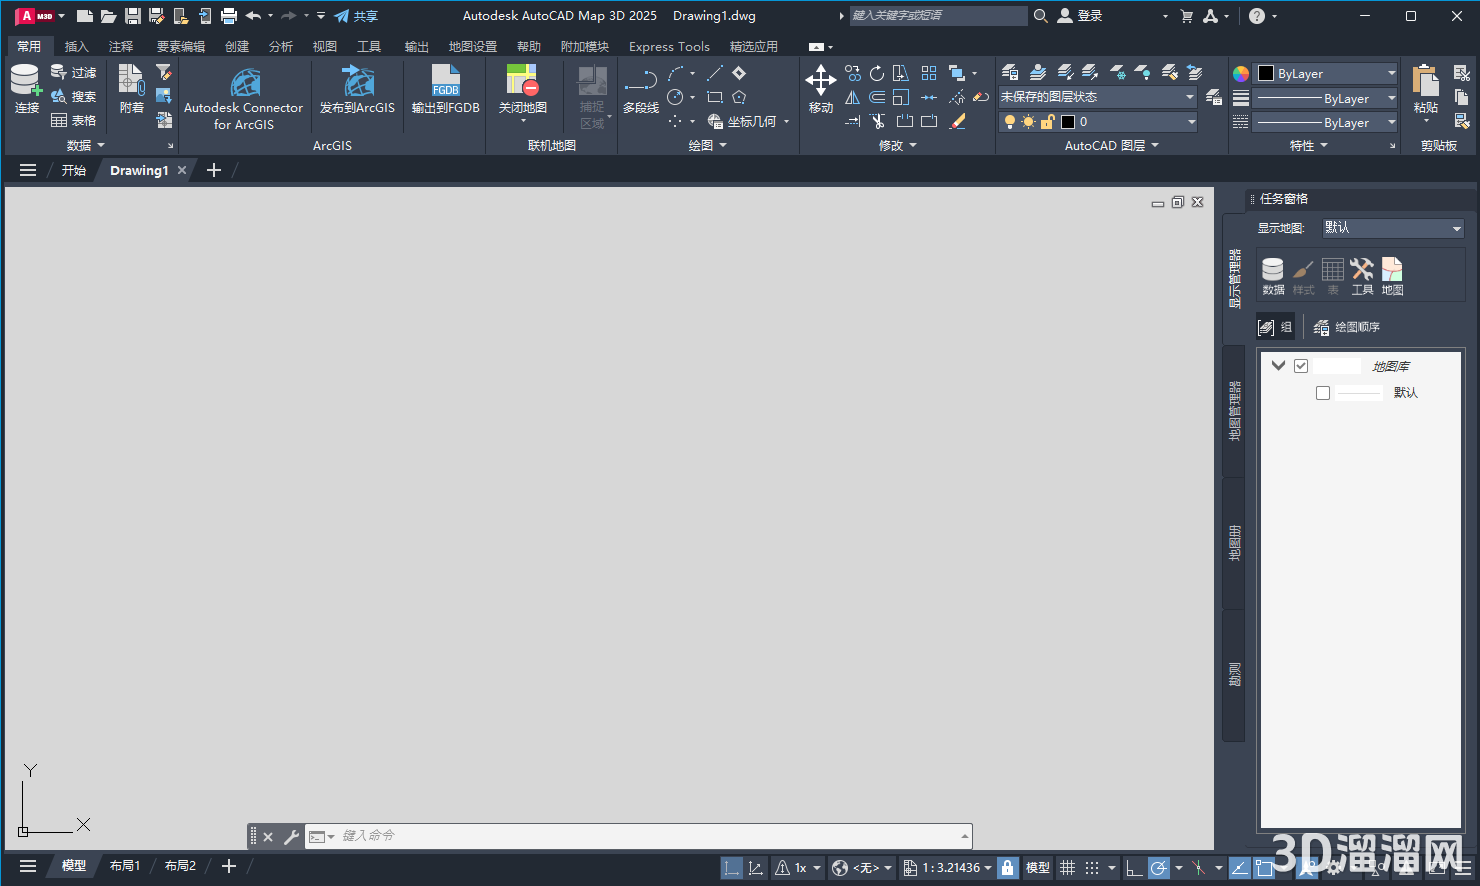Click the 地图 map icon in task pane

1392,277
